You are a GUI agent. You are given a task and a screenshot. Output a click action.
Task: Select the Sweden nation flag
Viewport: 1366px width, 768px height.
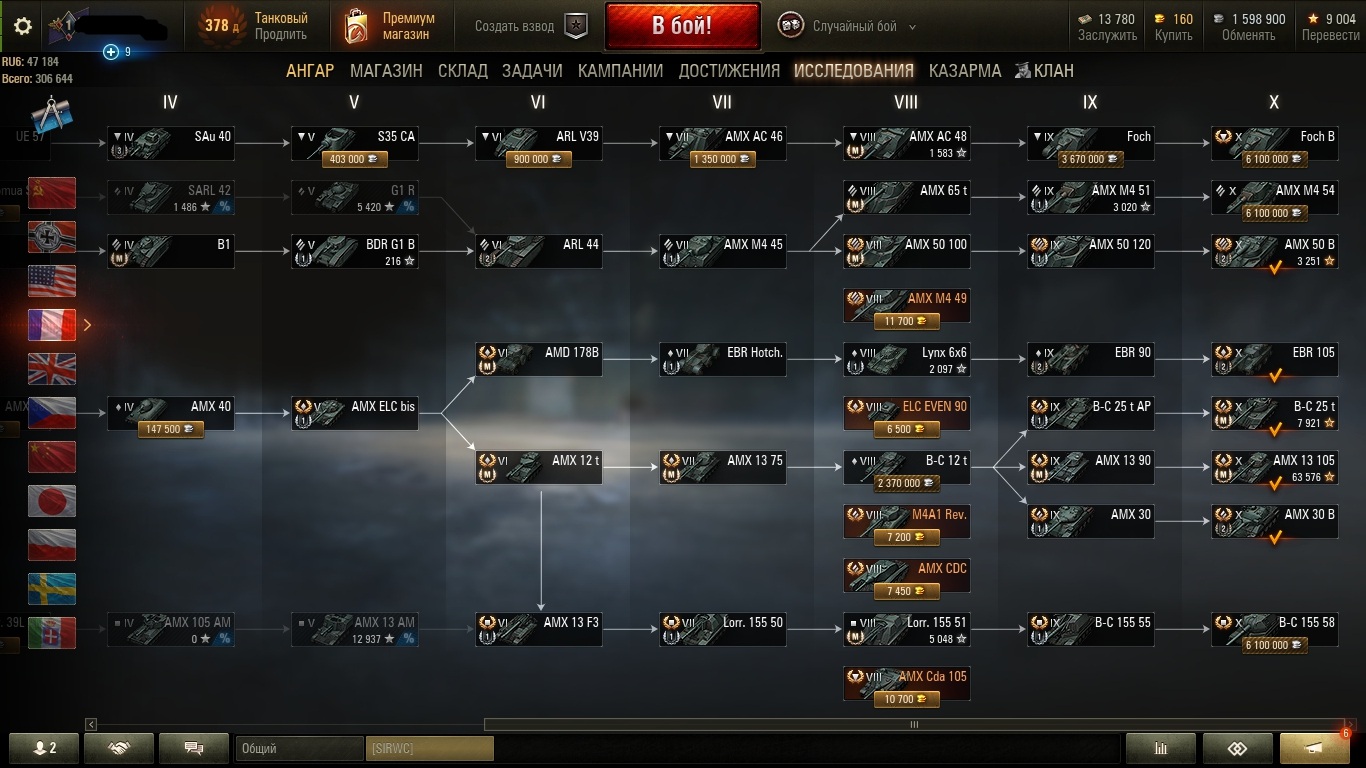[52, 589]
